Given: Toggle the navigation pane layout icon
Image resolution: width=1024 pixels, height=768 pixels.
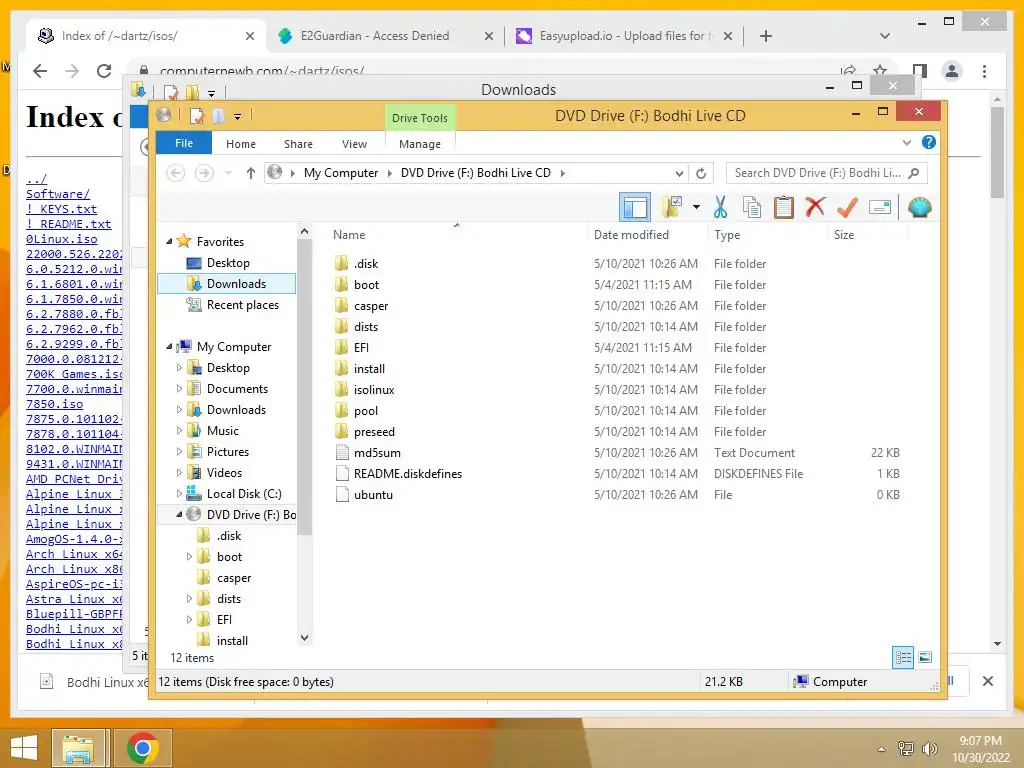Looking at the screenshot, I should click(x=635, y=208).
